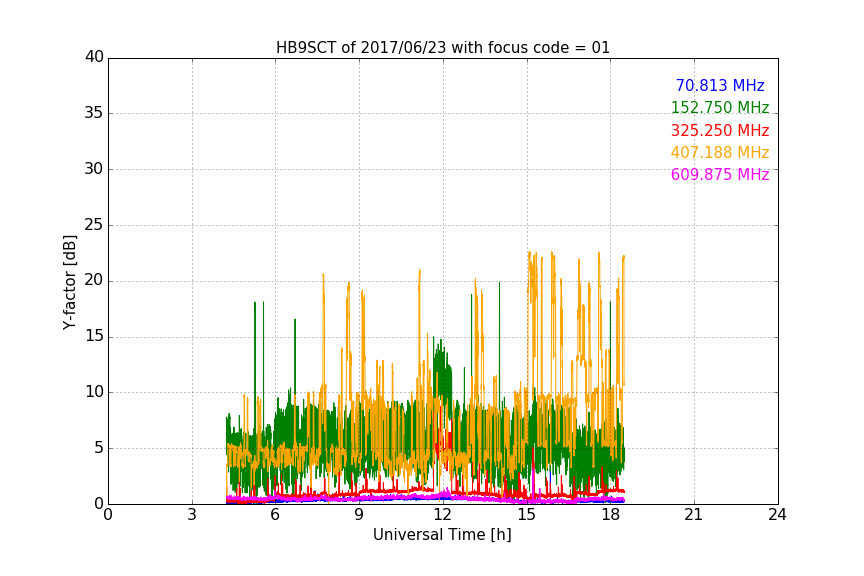Screen dimensions: 864x576
Task: Select the 152.750 MHz legend label
Action: coord(720,107)
